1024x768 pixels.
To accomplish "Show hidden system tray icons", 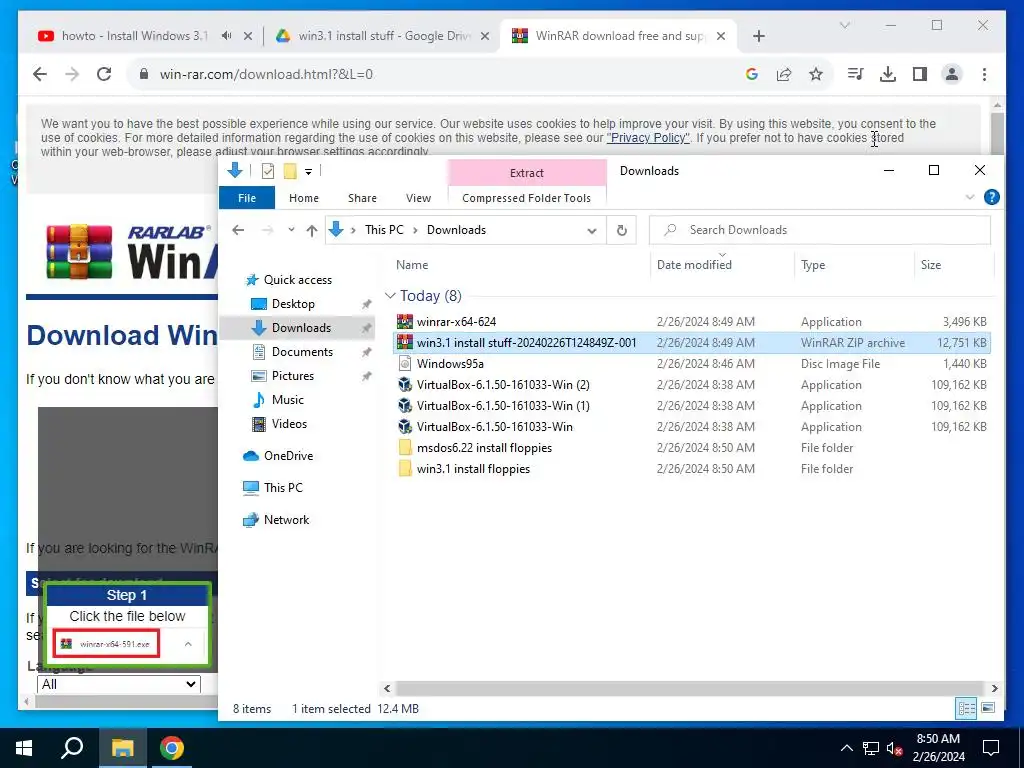I will coord(846,748).
